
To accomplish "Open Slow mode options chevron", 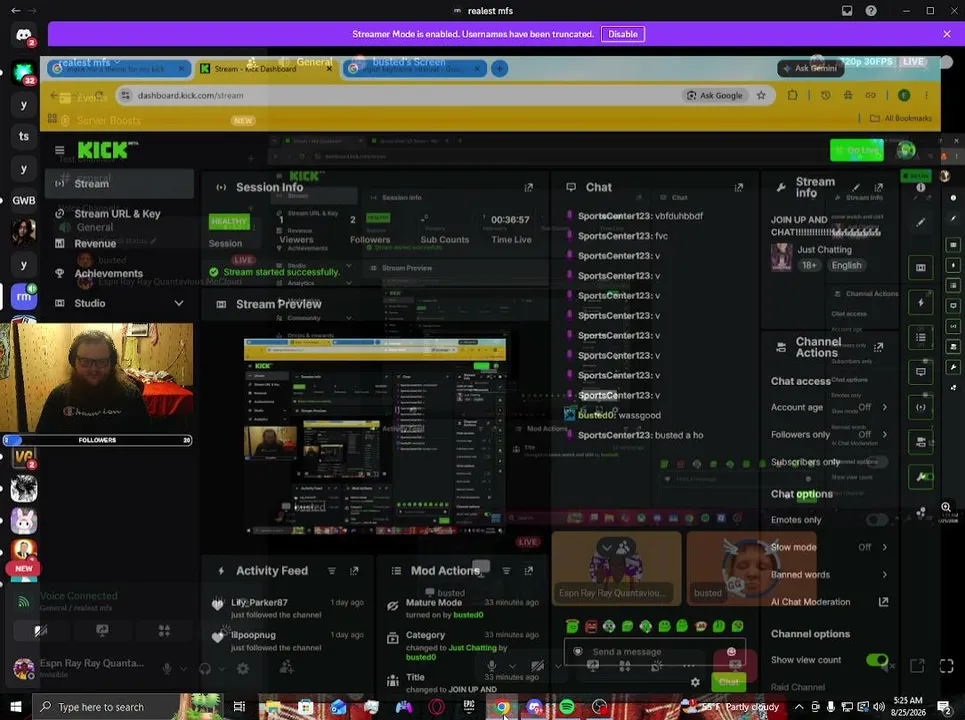I will click(884, 547).
